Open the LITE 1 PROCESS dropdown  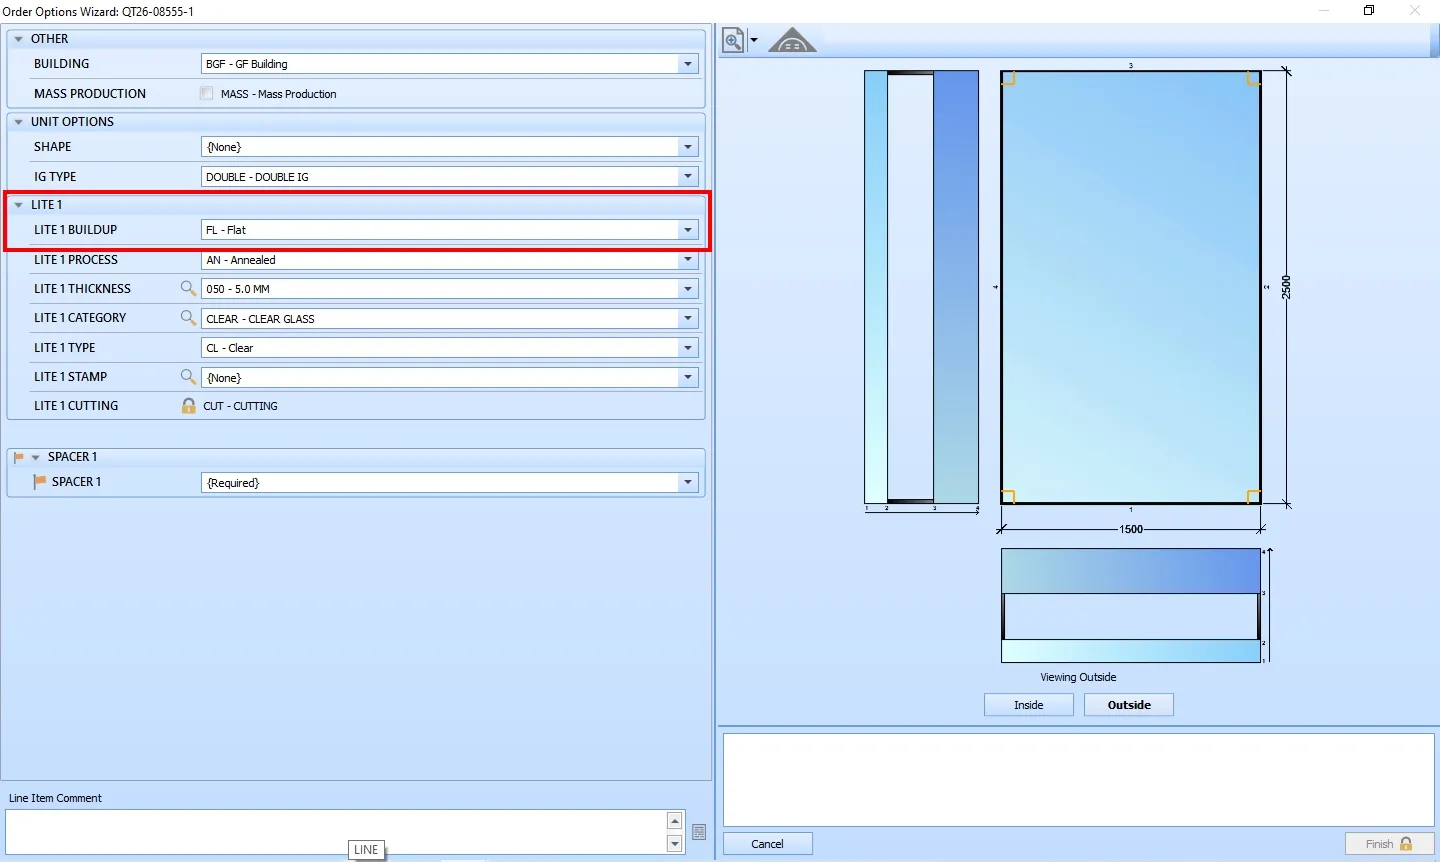(x=688, y=260)
